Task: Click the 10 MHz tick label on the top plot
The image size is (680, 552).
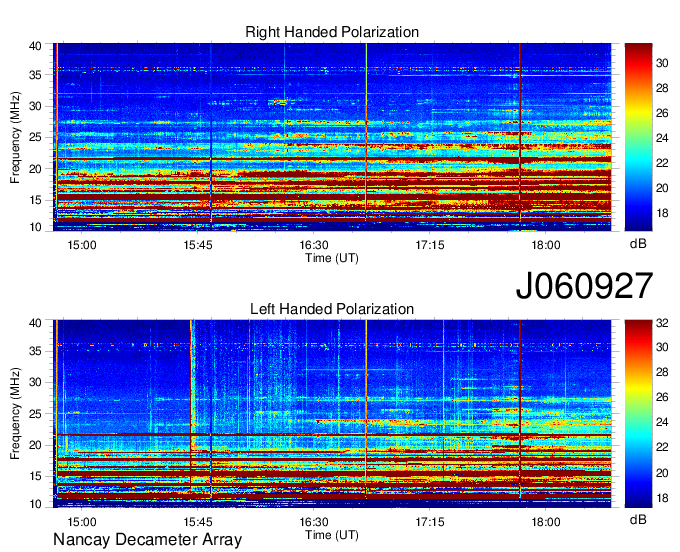Action: [35, 227]
